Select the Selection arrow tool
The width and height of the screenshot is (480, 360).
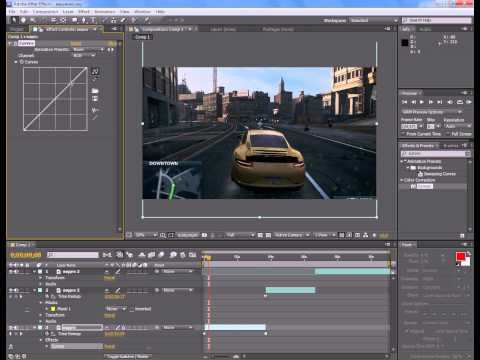14,20
